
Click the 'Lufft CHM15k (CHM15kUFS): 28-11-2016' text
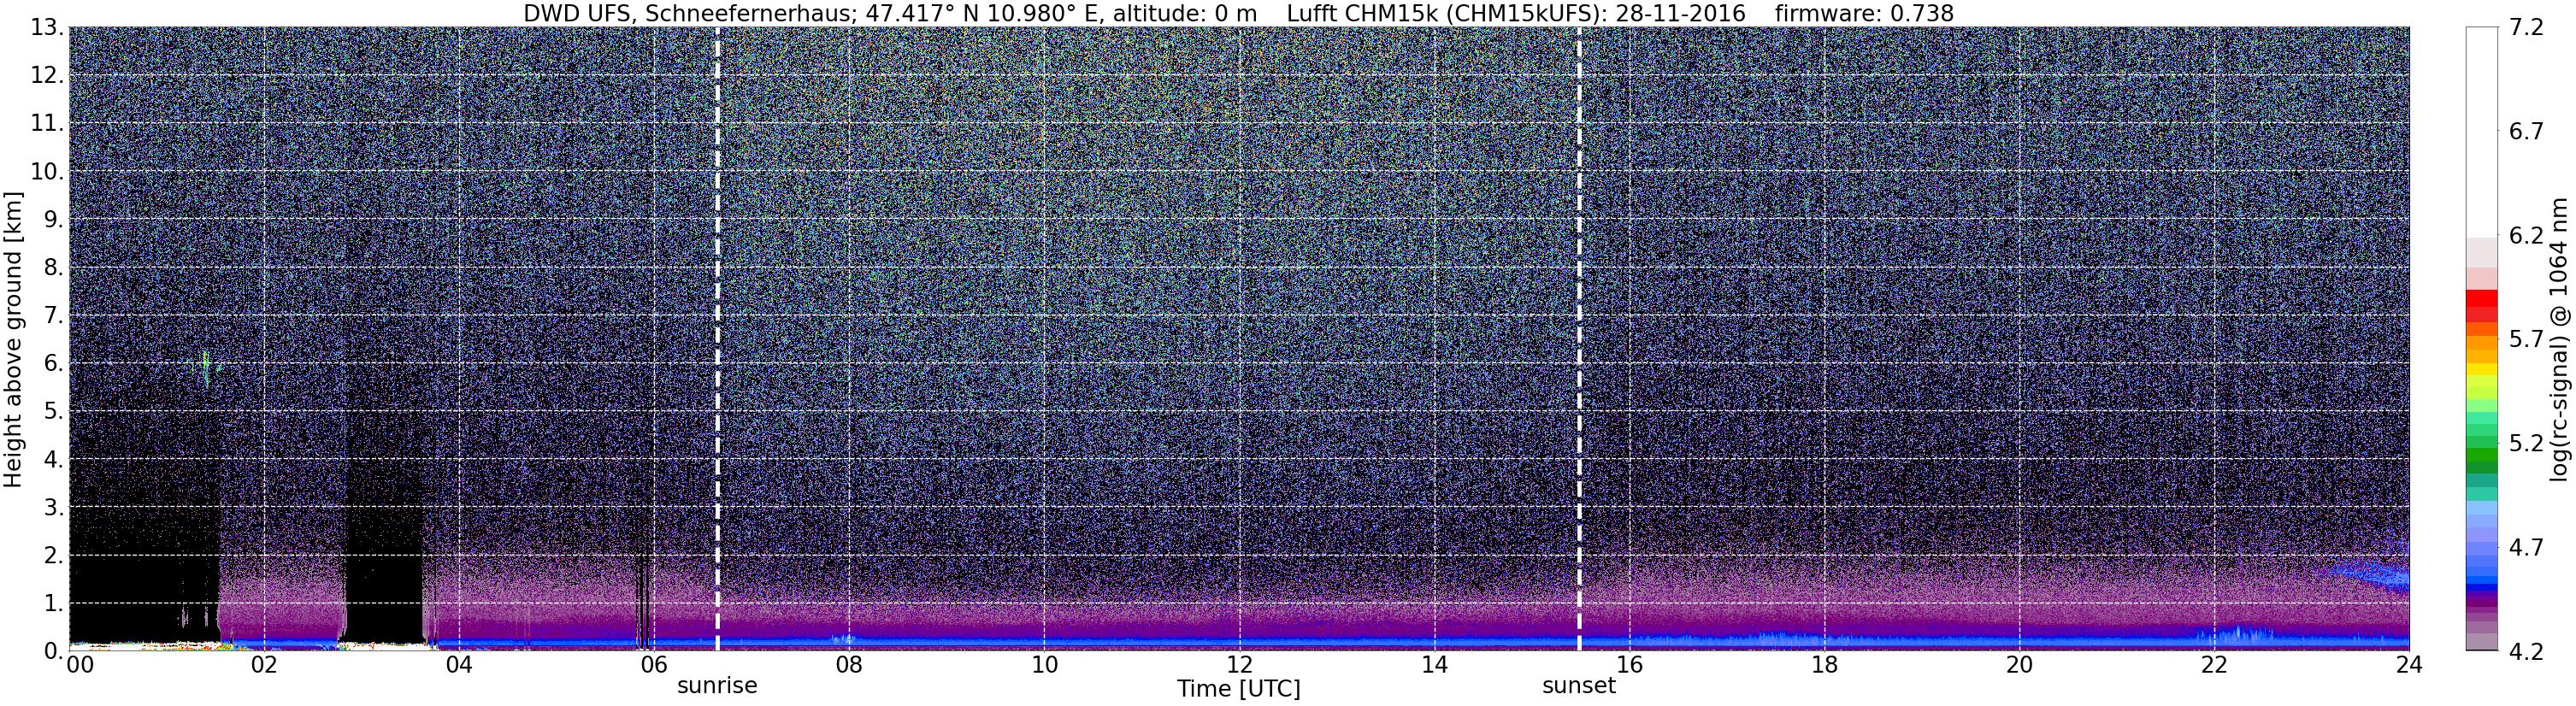click(1516, 13)
